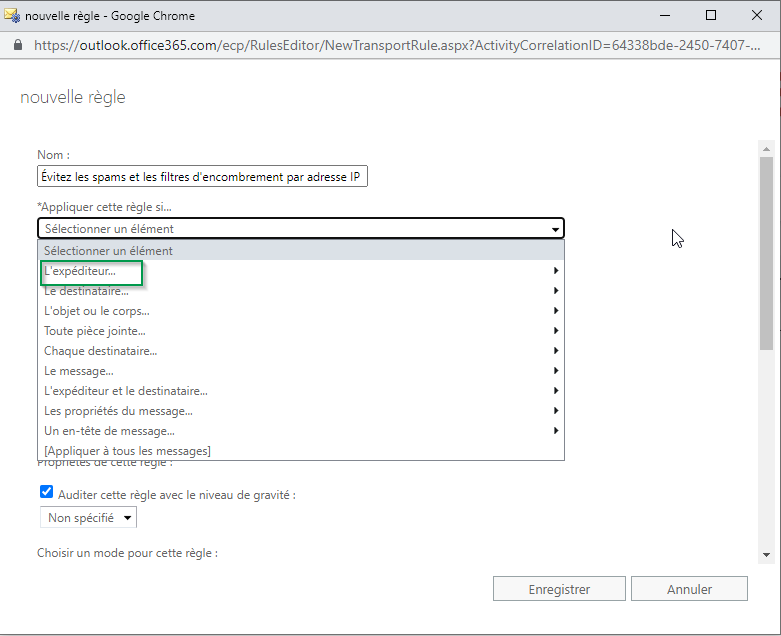Select "L'expéditeur..." from the condition list
This screenshot has width=781, height=636.
pyautogui.click(x=80, y=271)
